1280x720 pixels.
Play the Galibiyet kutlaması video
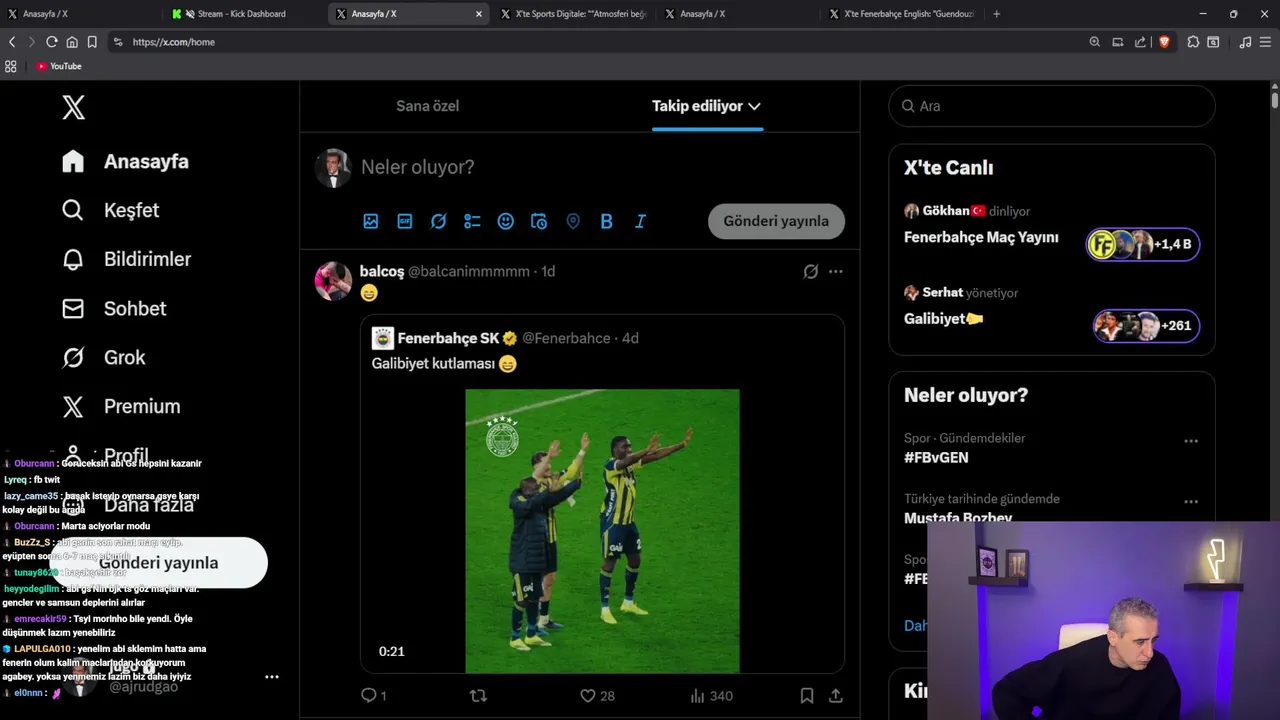tap(602, 531)
